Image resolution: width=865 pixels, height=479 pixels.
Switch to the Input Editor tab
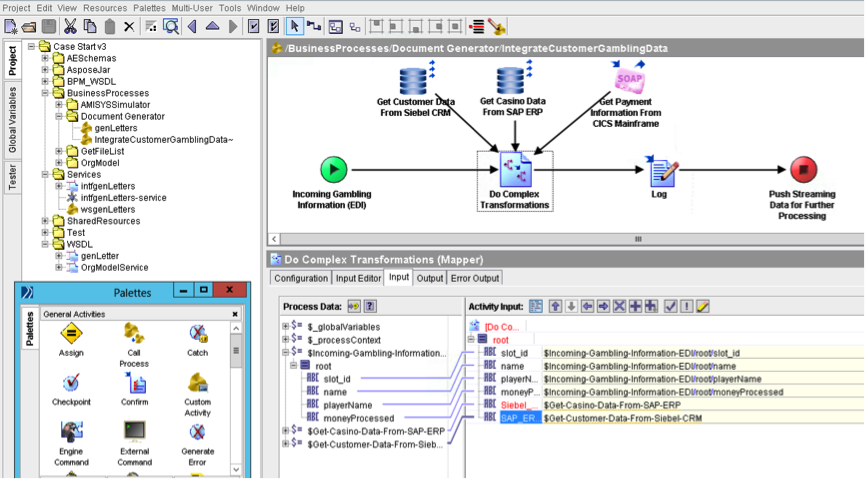point(359,278)
